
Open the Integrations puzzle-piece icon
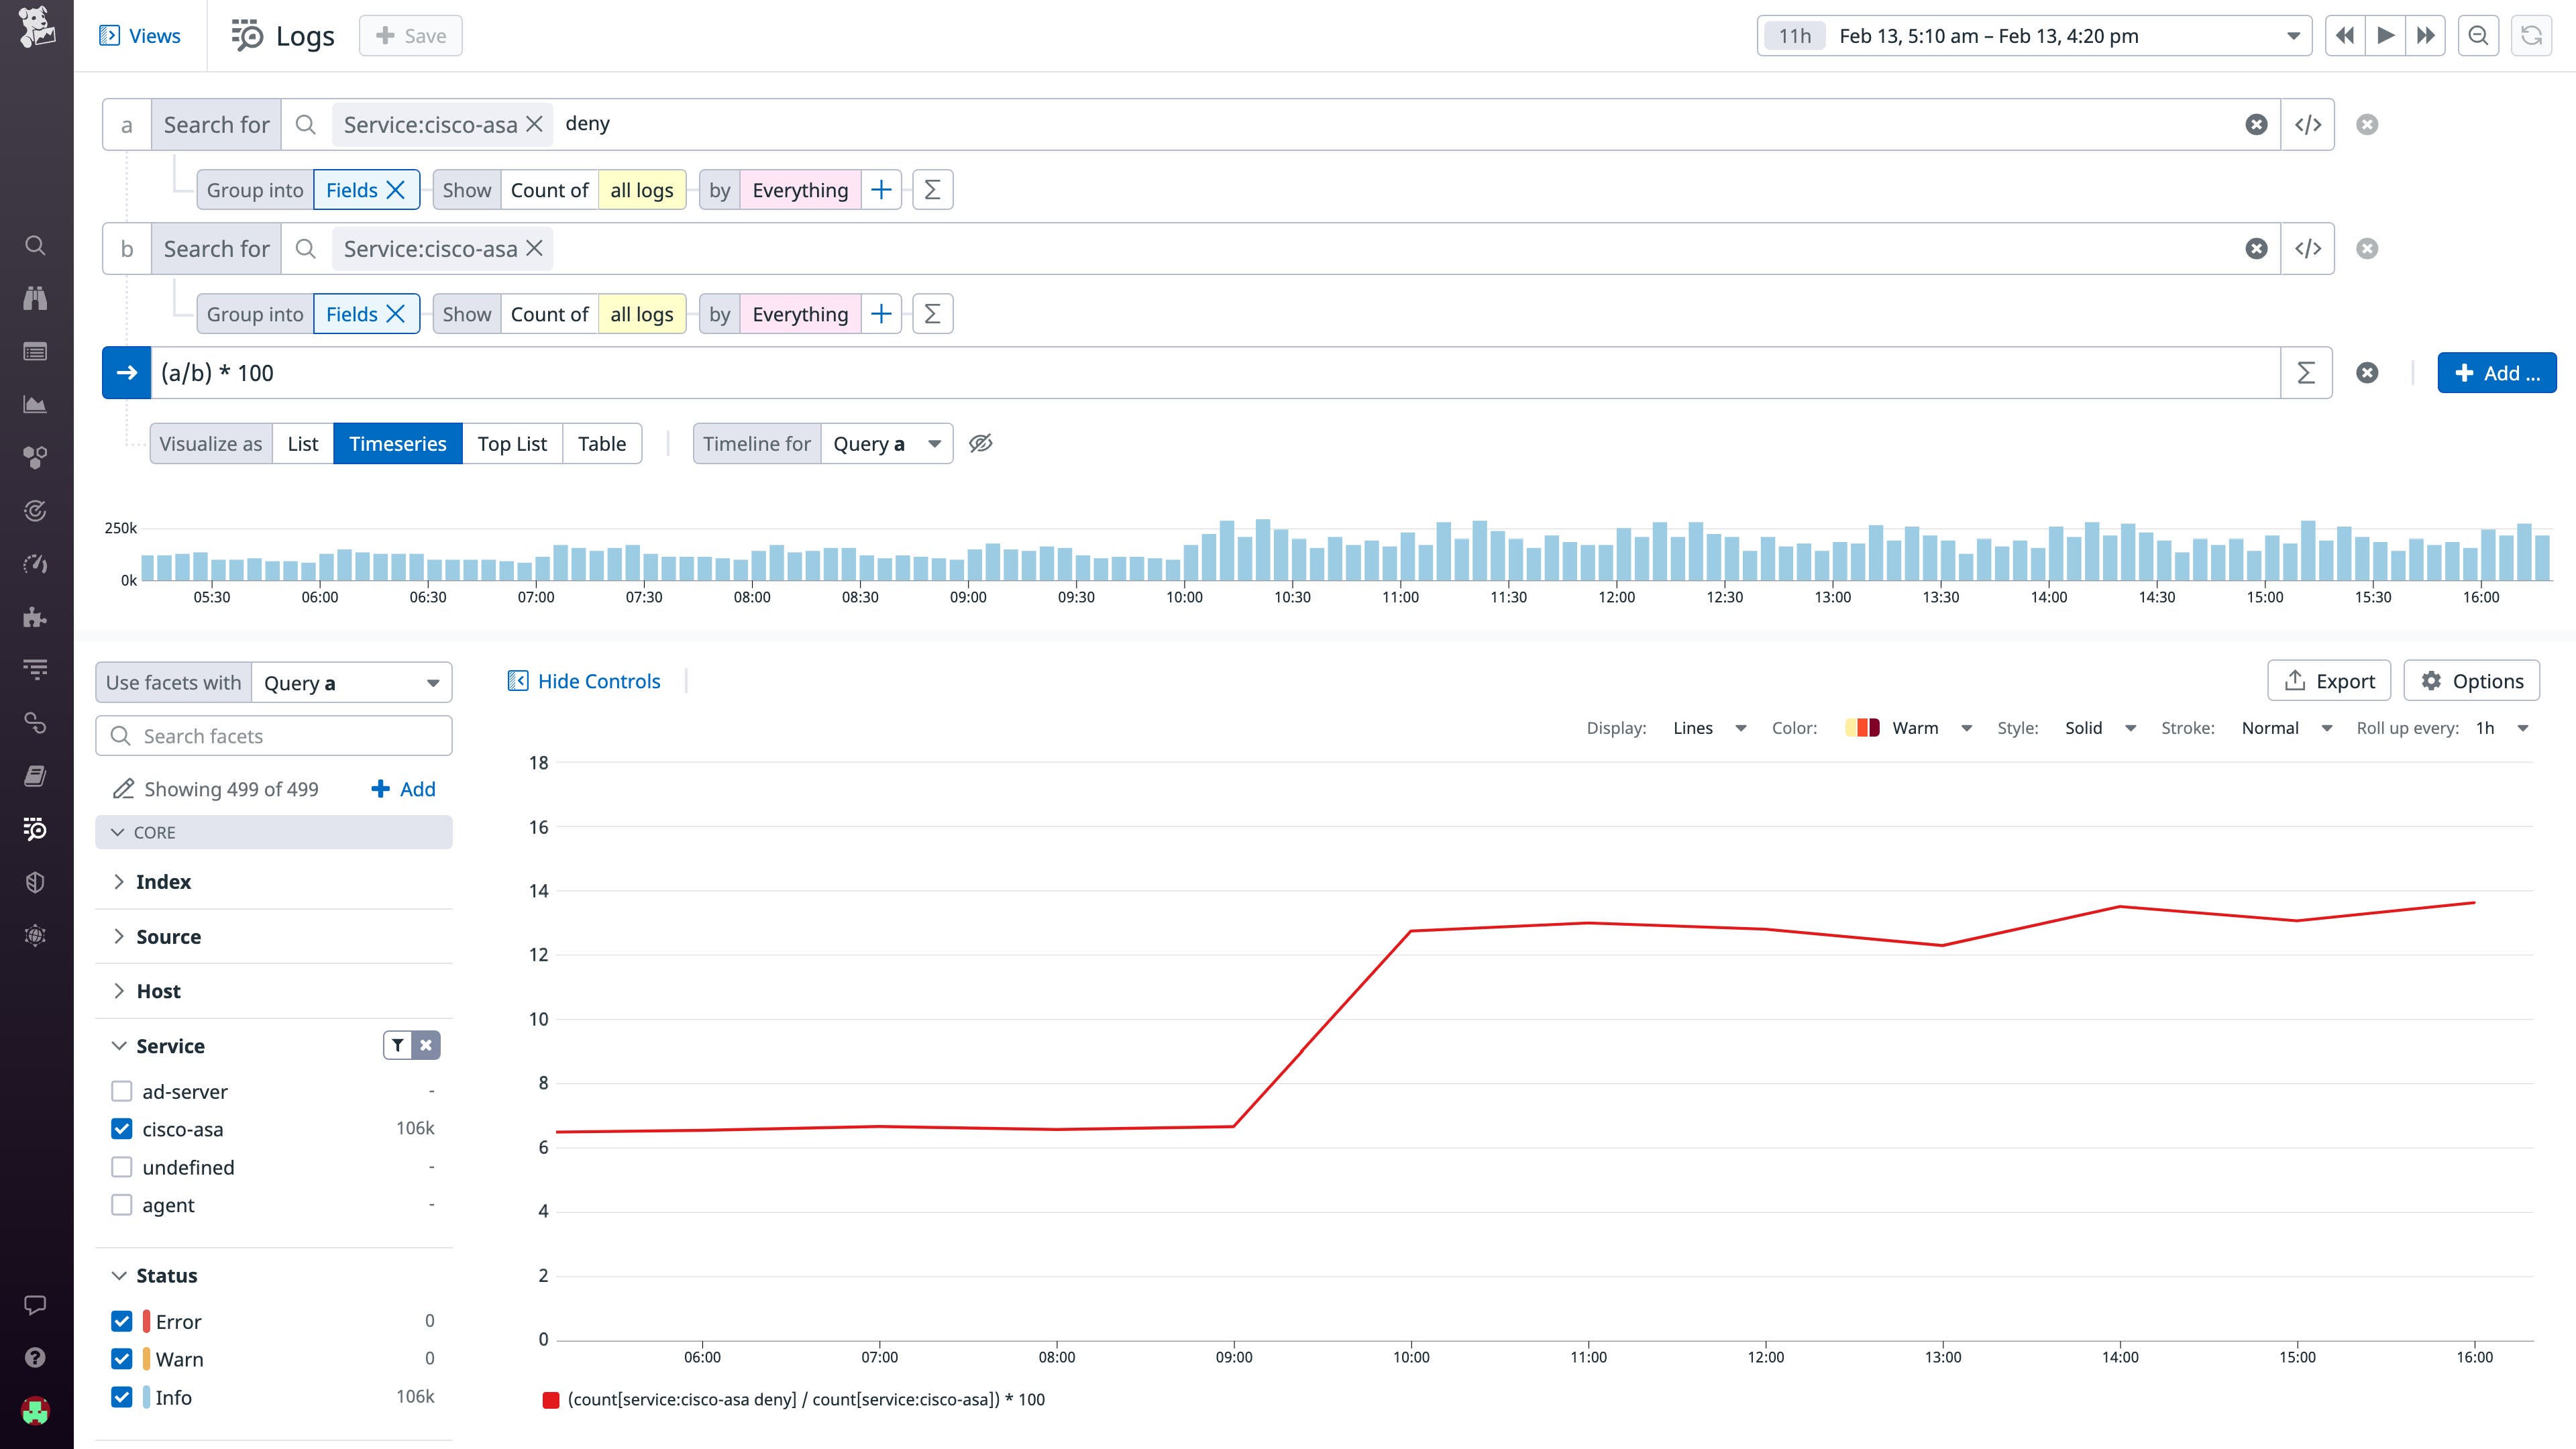click(x=34, y=617)
